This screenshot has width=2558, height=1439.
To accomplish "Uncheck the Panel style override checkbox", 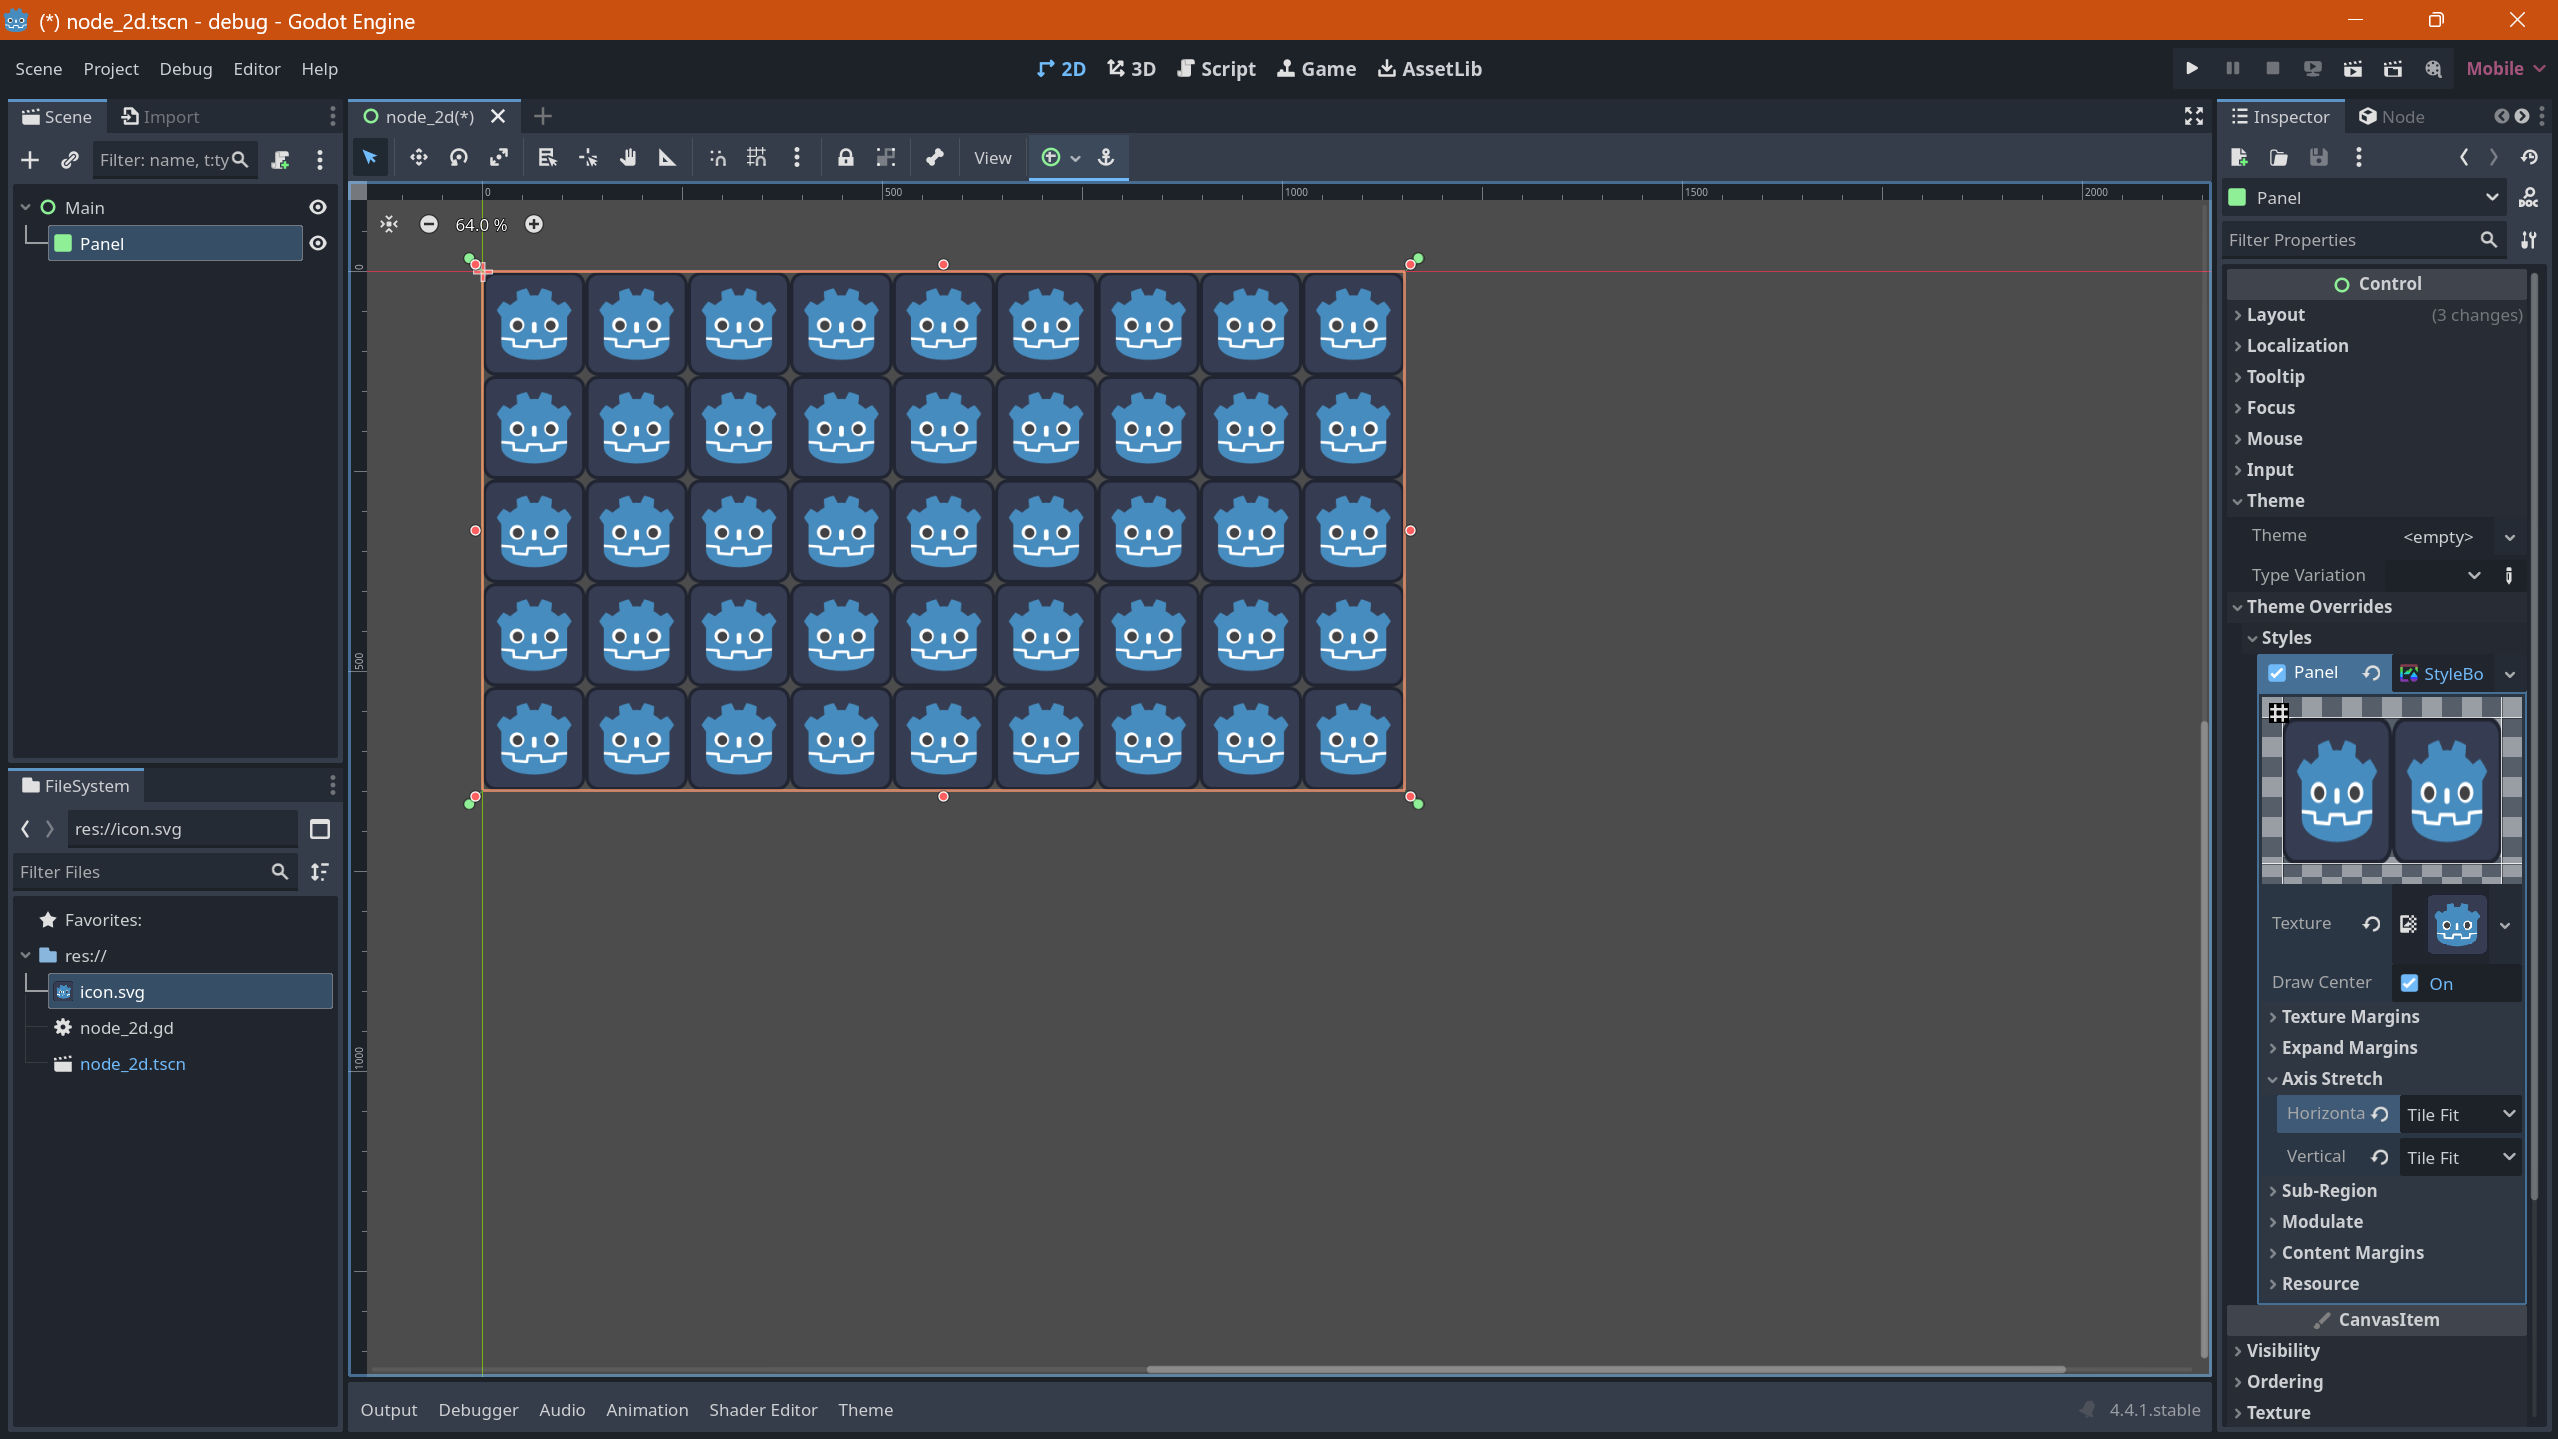I will click(2277, 673).
